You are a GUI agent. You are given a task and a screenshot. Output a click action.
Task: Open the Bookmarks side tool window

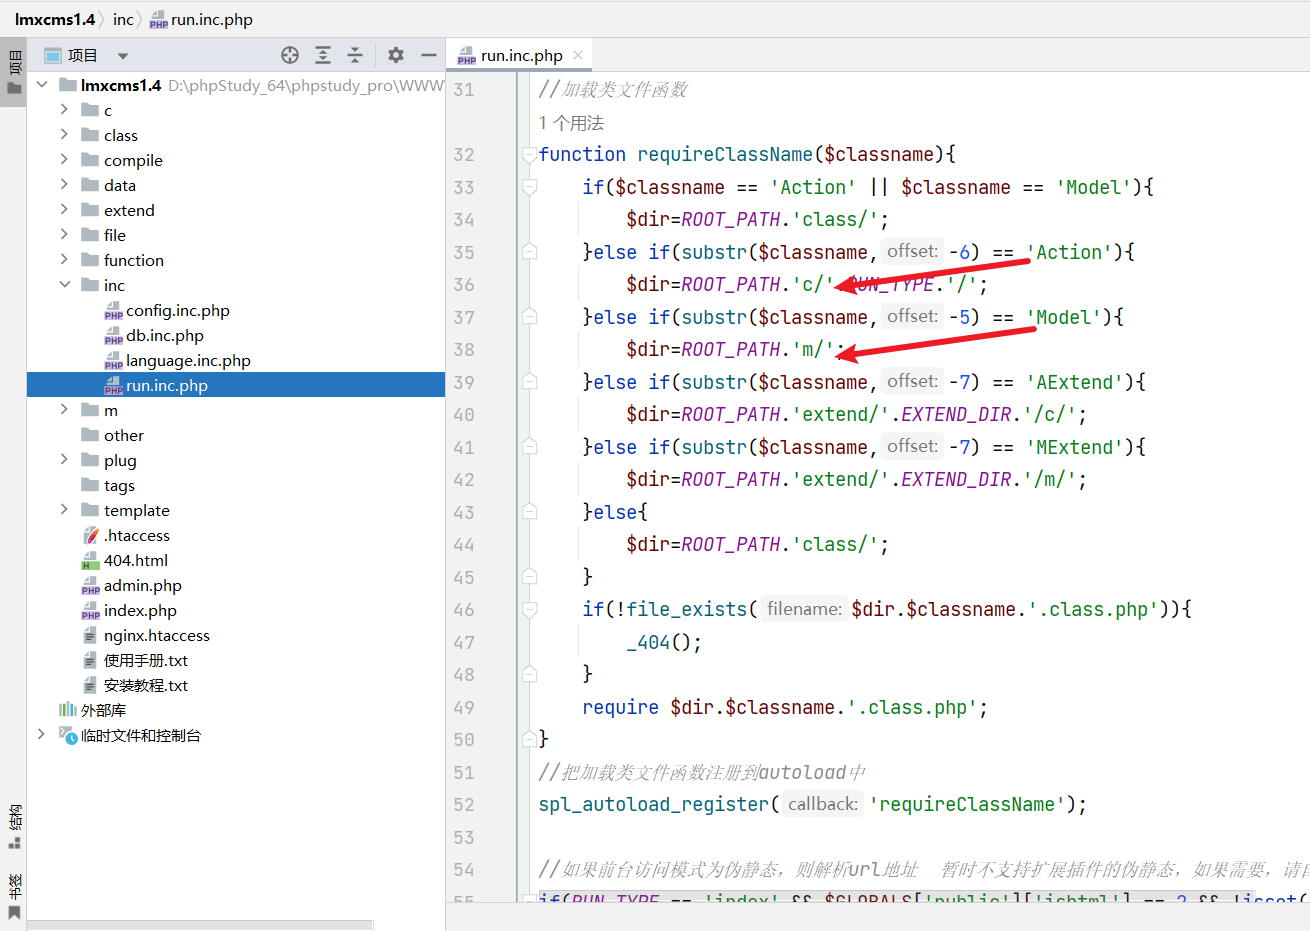point(14,896)
